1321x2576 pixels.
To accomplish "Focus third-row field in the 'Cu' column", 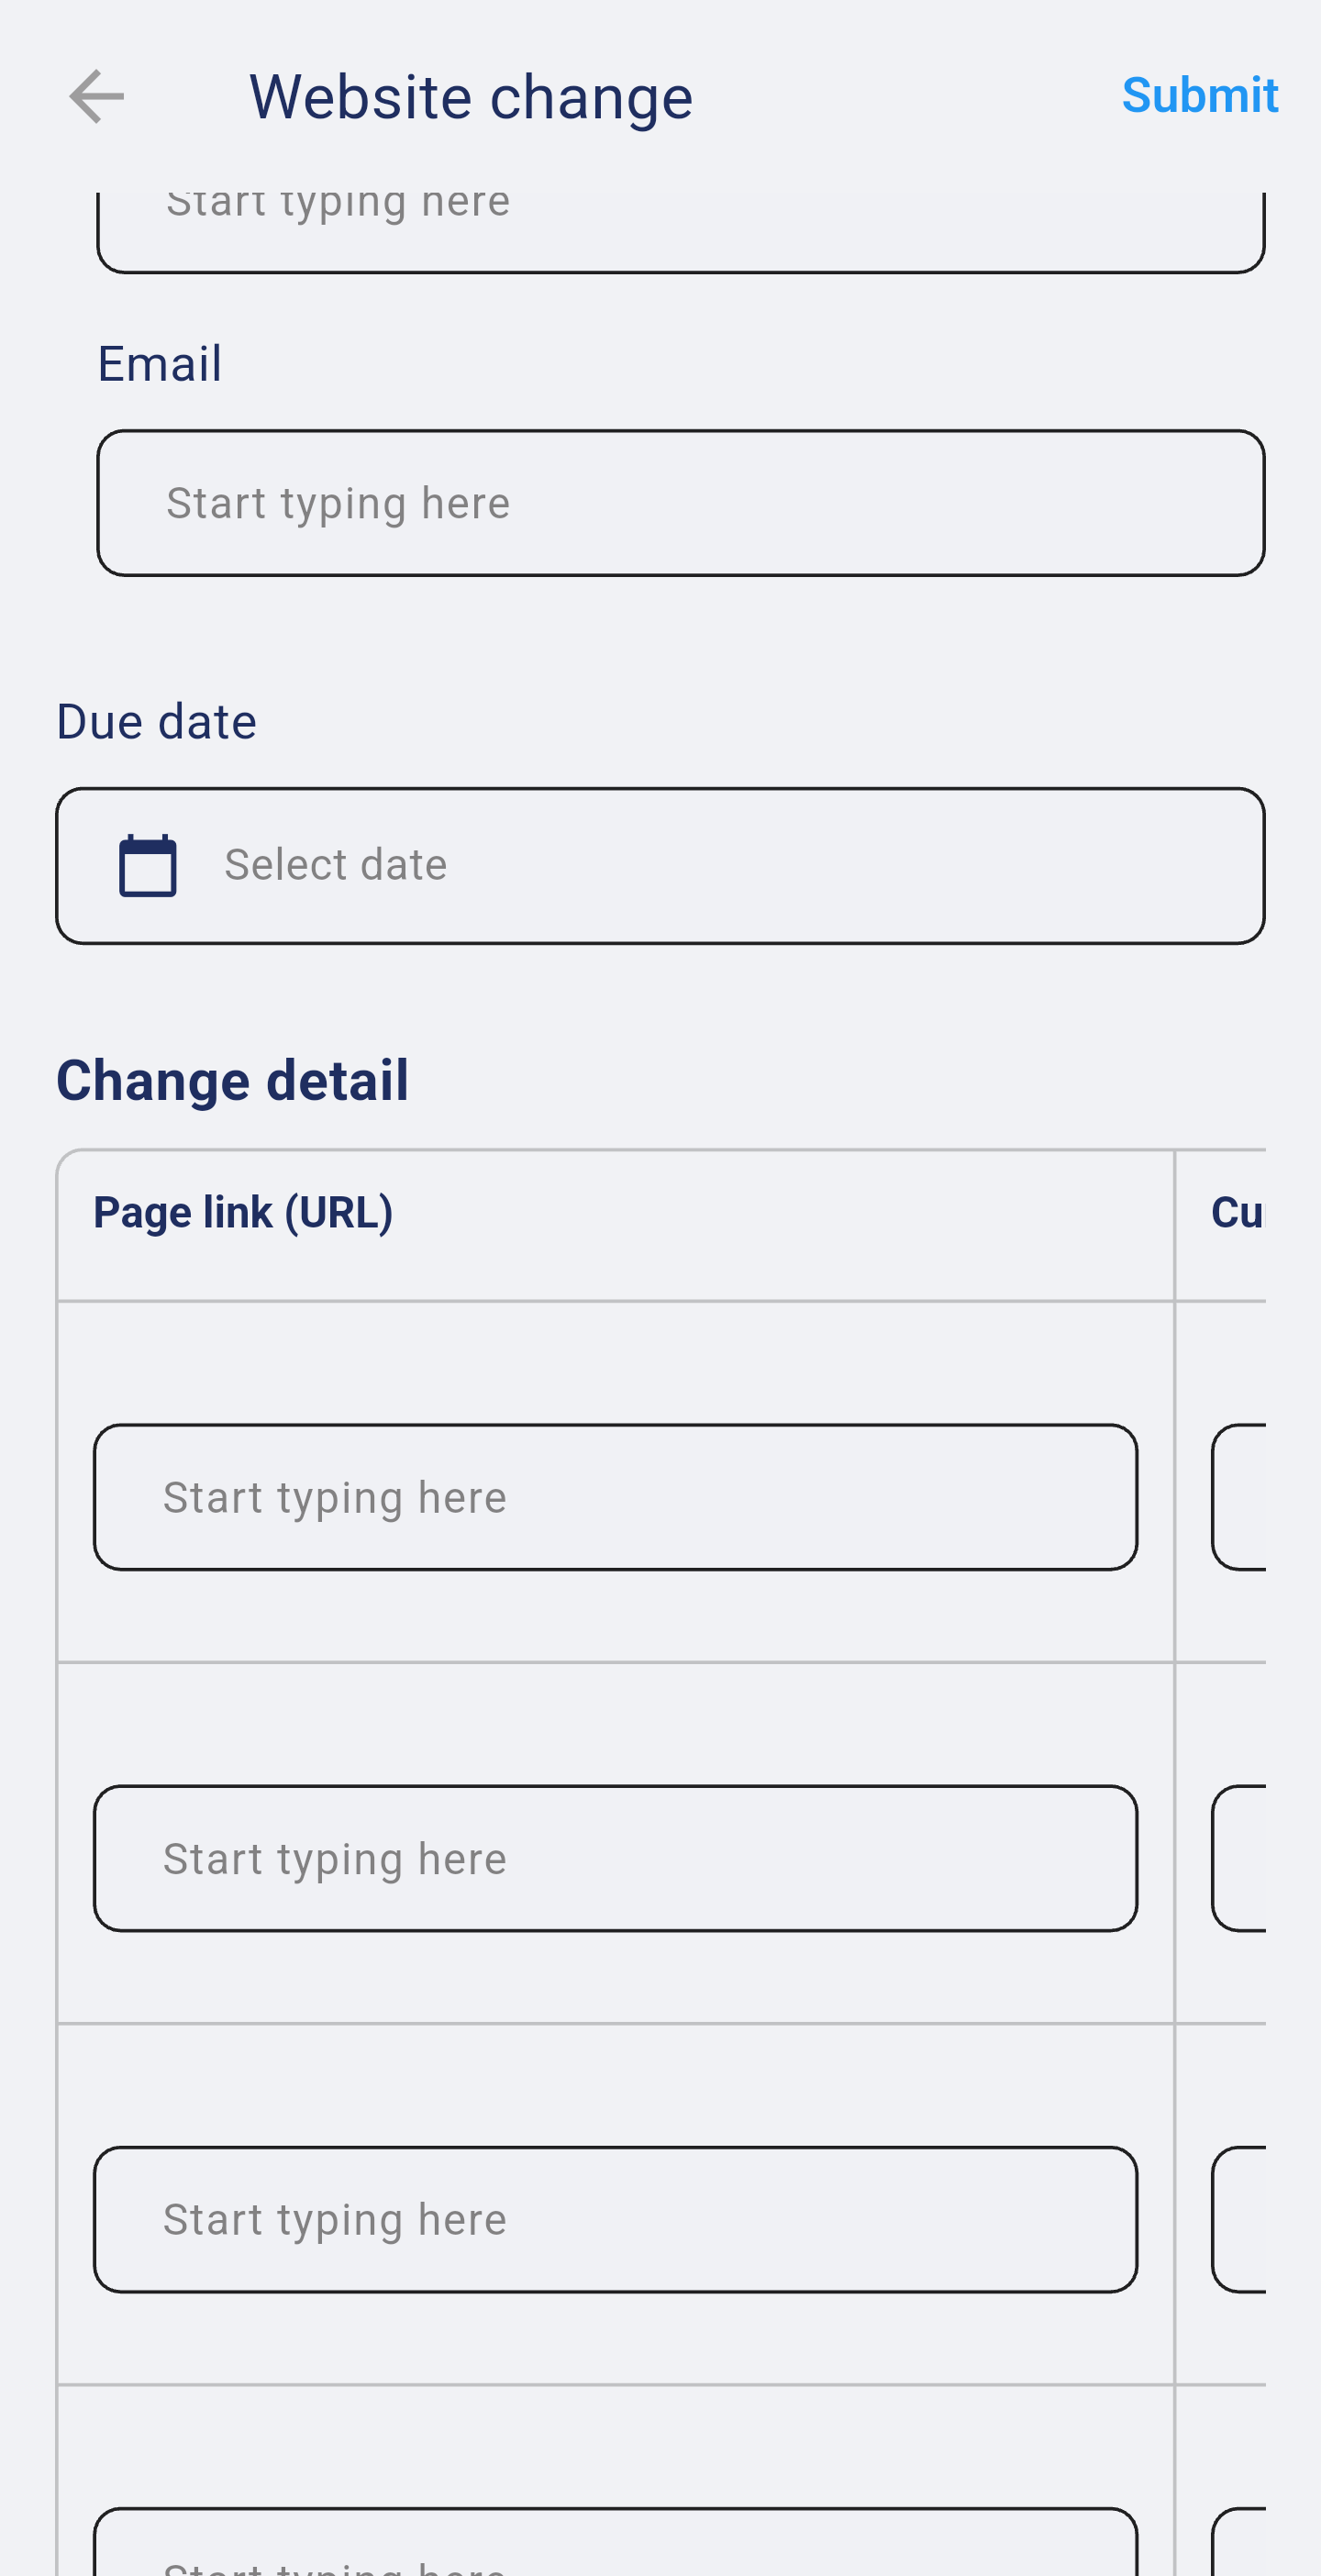I will pyautogui.click(x=1240, y=2219).
